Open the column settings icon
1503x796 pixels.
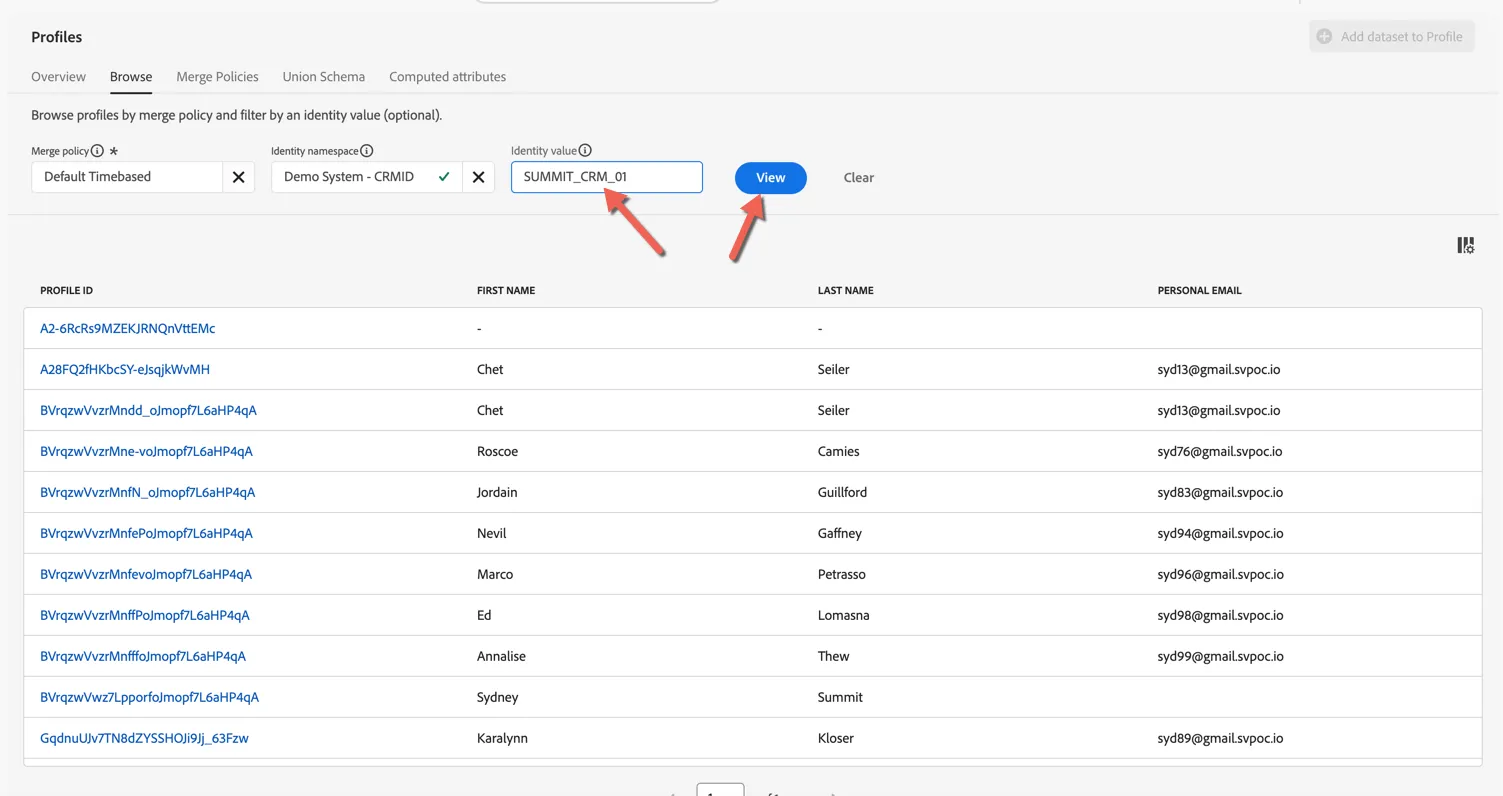(x=1465, y=245)
